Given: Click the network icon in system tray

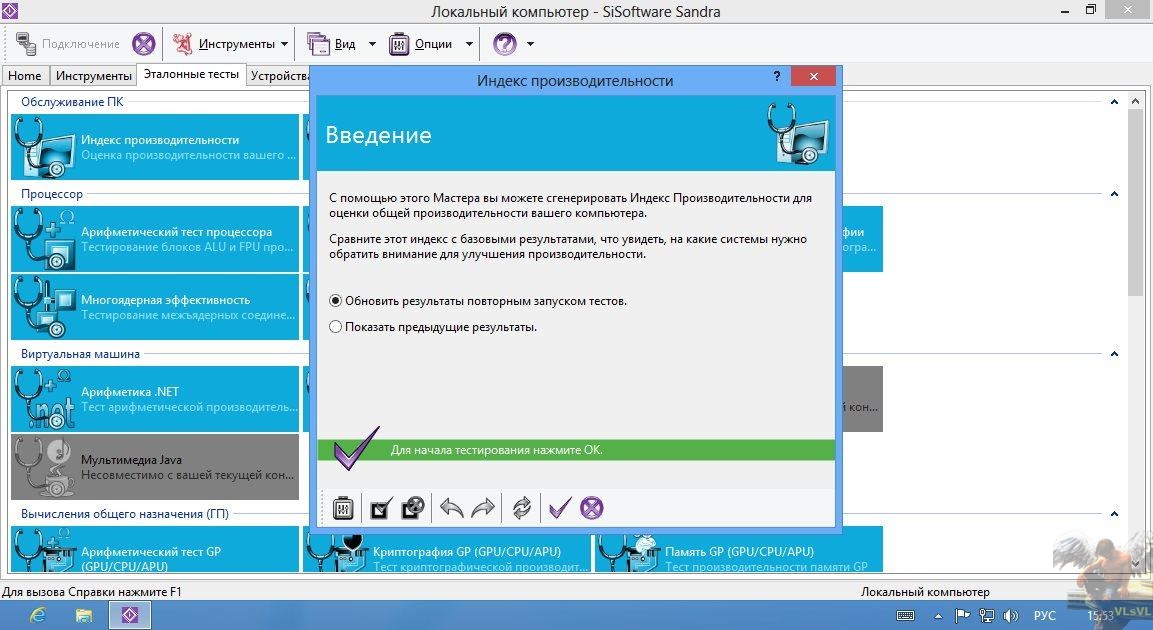Looking at the screenshot, I should tap(987, 616).
